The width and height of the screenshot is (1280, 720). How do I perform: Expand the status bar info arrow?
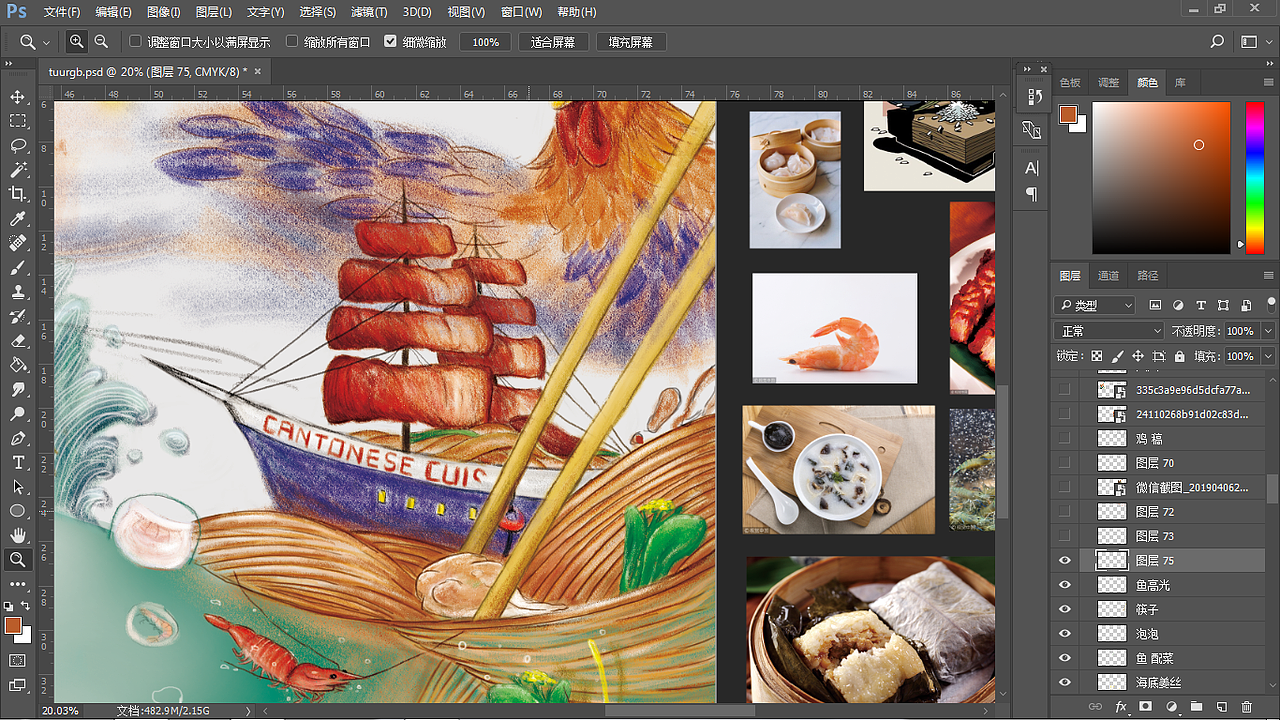coord(249,711)
